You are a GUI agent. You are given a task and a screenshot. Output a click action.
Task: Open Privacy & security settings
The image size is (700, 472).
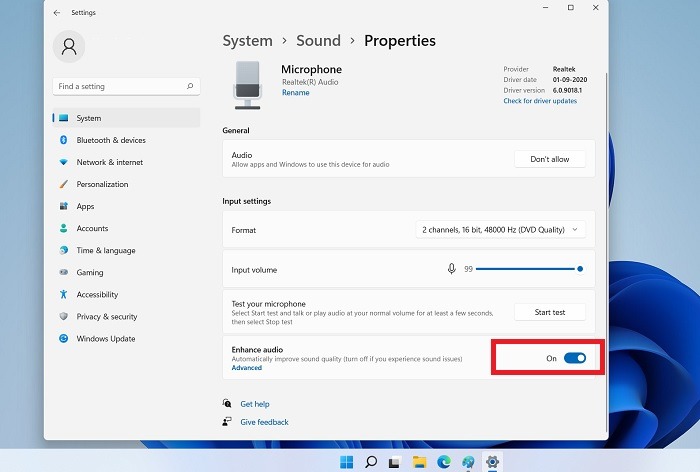[107, 317]
